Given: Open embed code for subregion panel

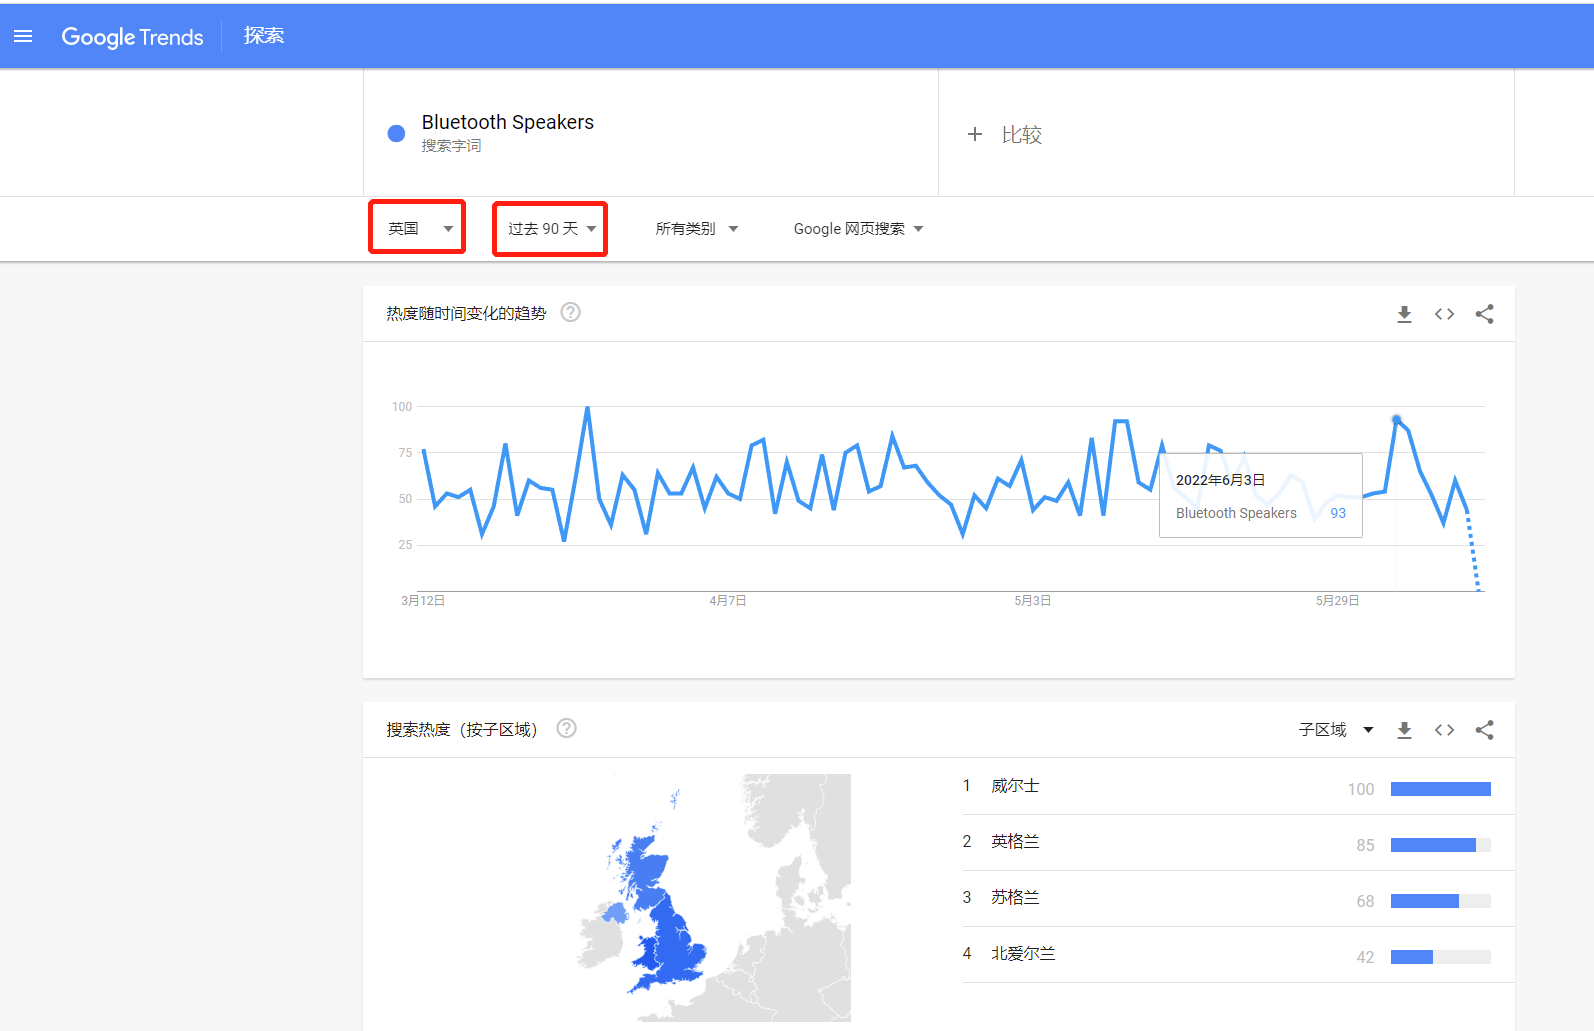Looking at the screenshot, I should tap(1444, 730).
